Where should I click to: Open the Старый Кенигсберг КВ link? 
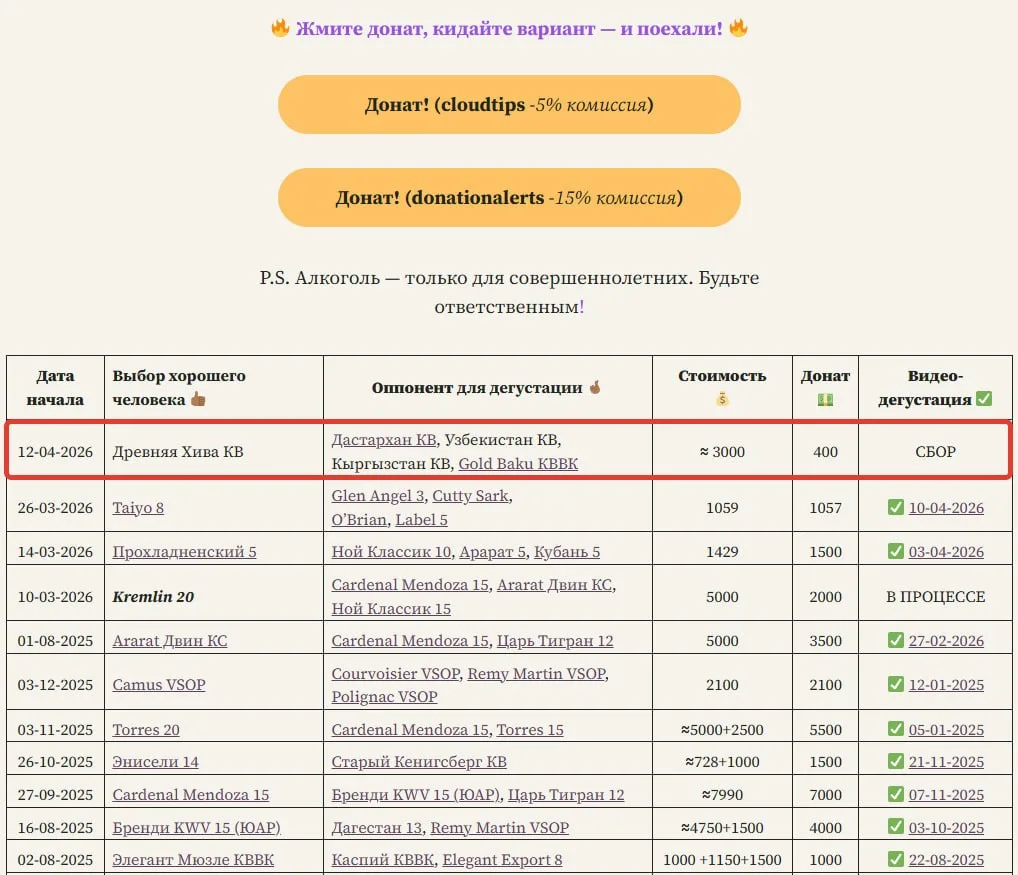click(x=419, y=761)
